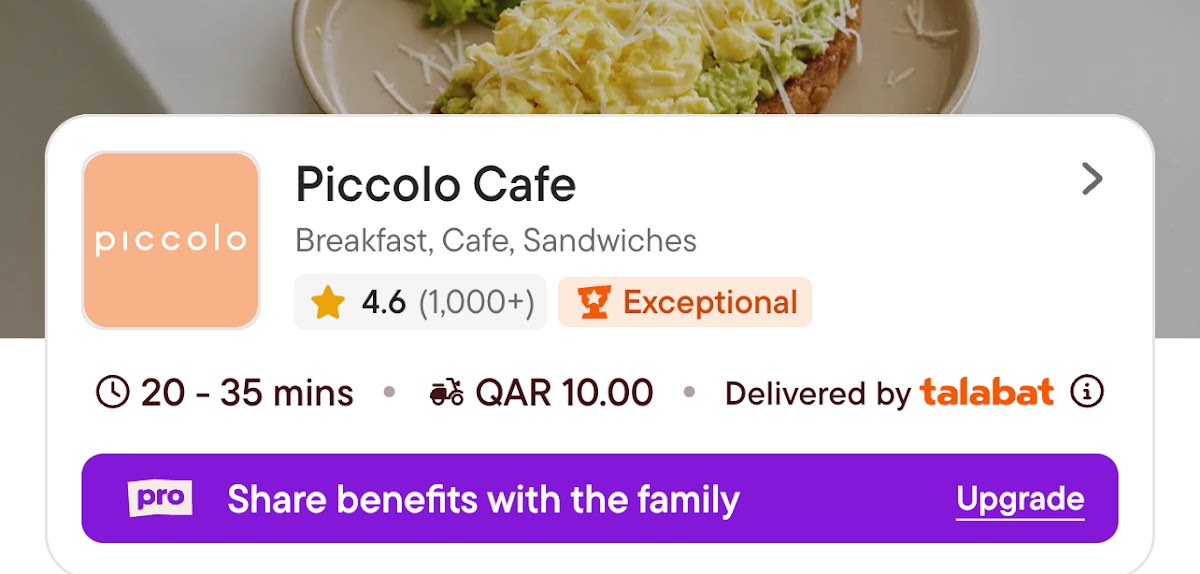Image resolution: width=1200 pixels, height=574 pixels.
Task: Tap the Piccolo logo thumbnail
Action: (x=171, y=240)
